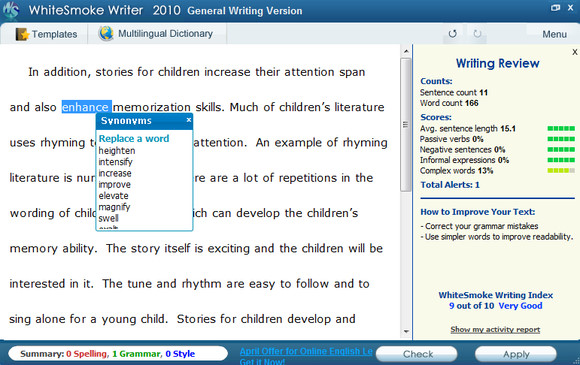Click the 0 Spelling summary entry
The width and height of the screenshot is (580, 365).
click(x=87, y=354)
